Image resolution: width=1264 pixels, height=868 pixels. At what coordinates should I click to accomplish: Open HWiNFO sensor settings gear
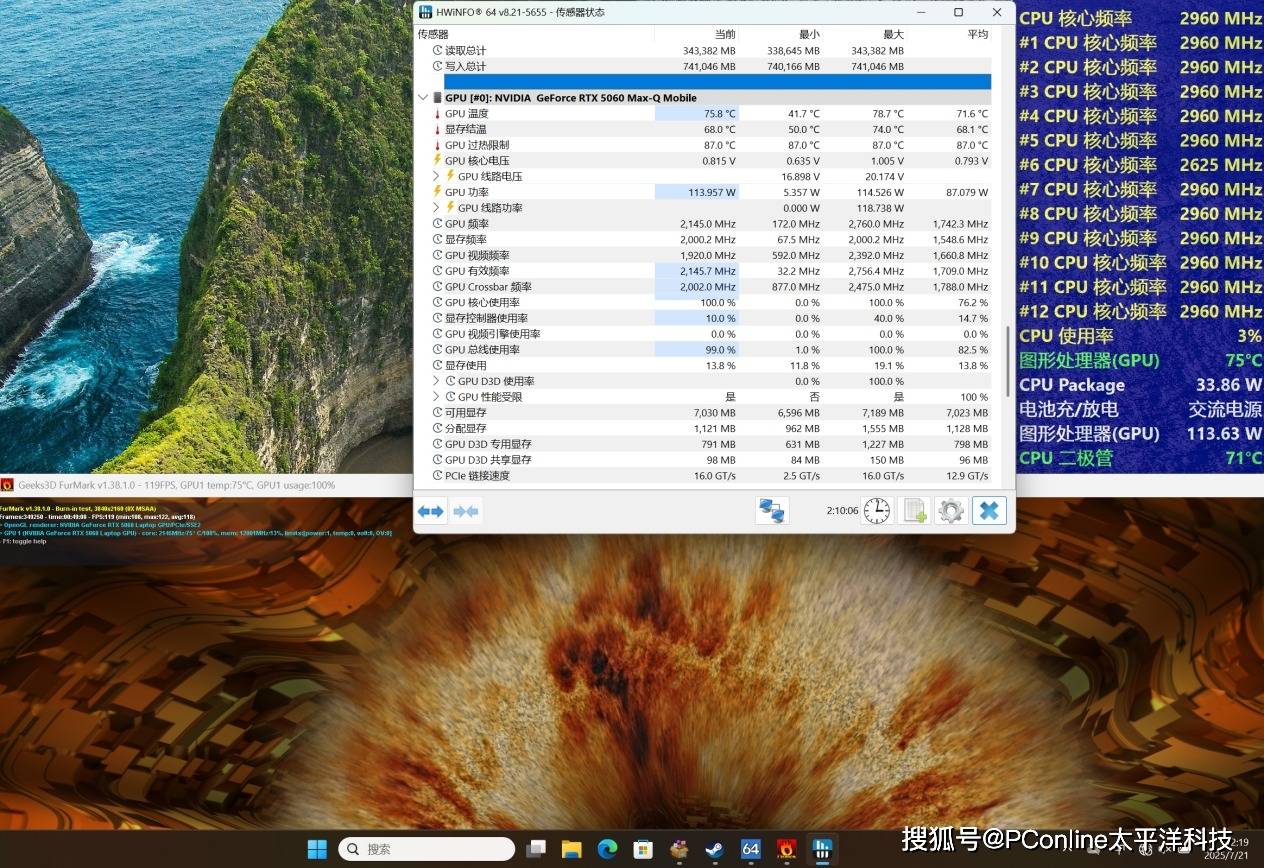pos(950,511)
